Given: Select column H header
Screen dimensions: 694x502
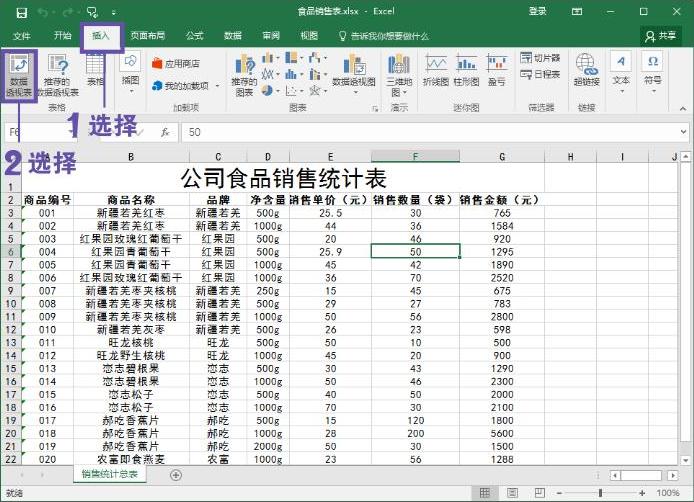Looking at the screenshot, I should [x=571, y=157].
